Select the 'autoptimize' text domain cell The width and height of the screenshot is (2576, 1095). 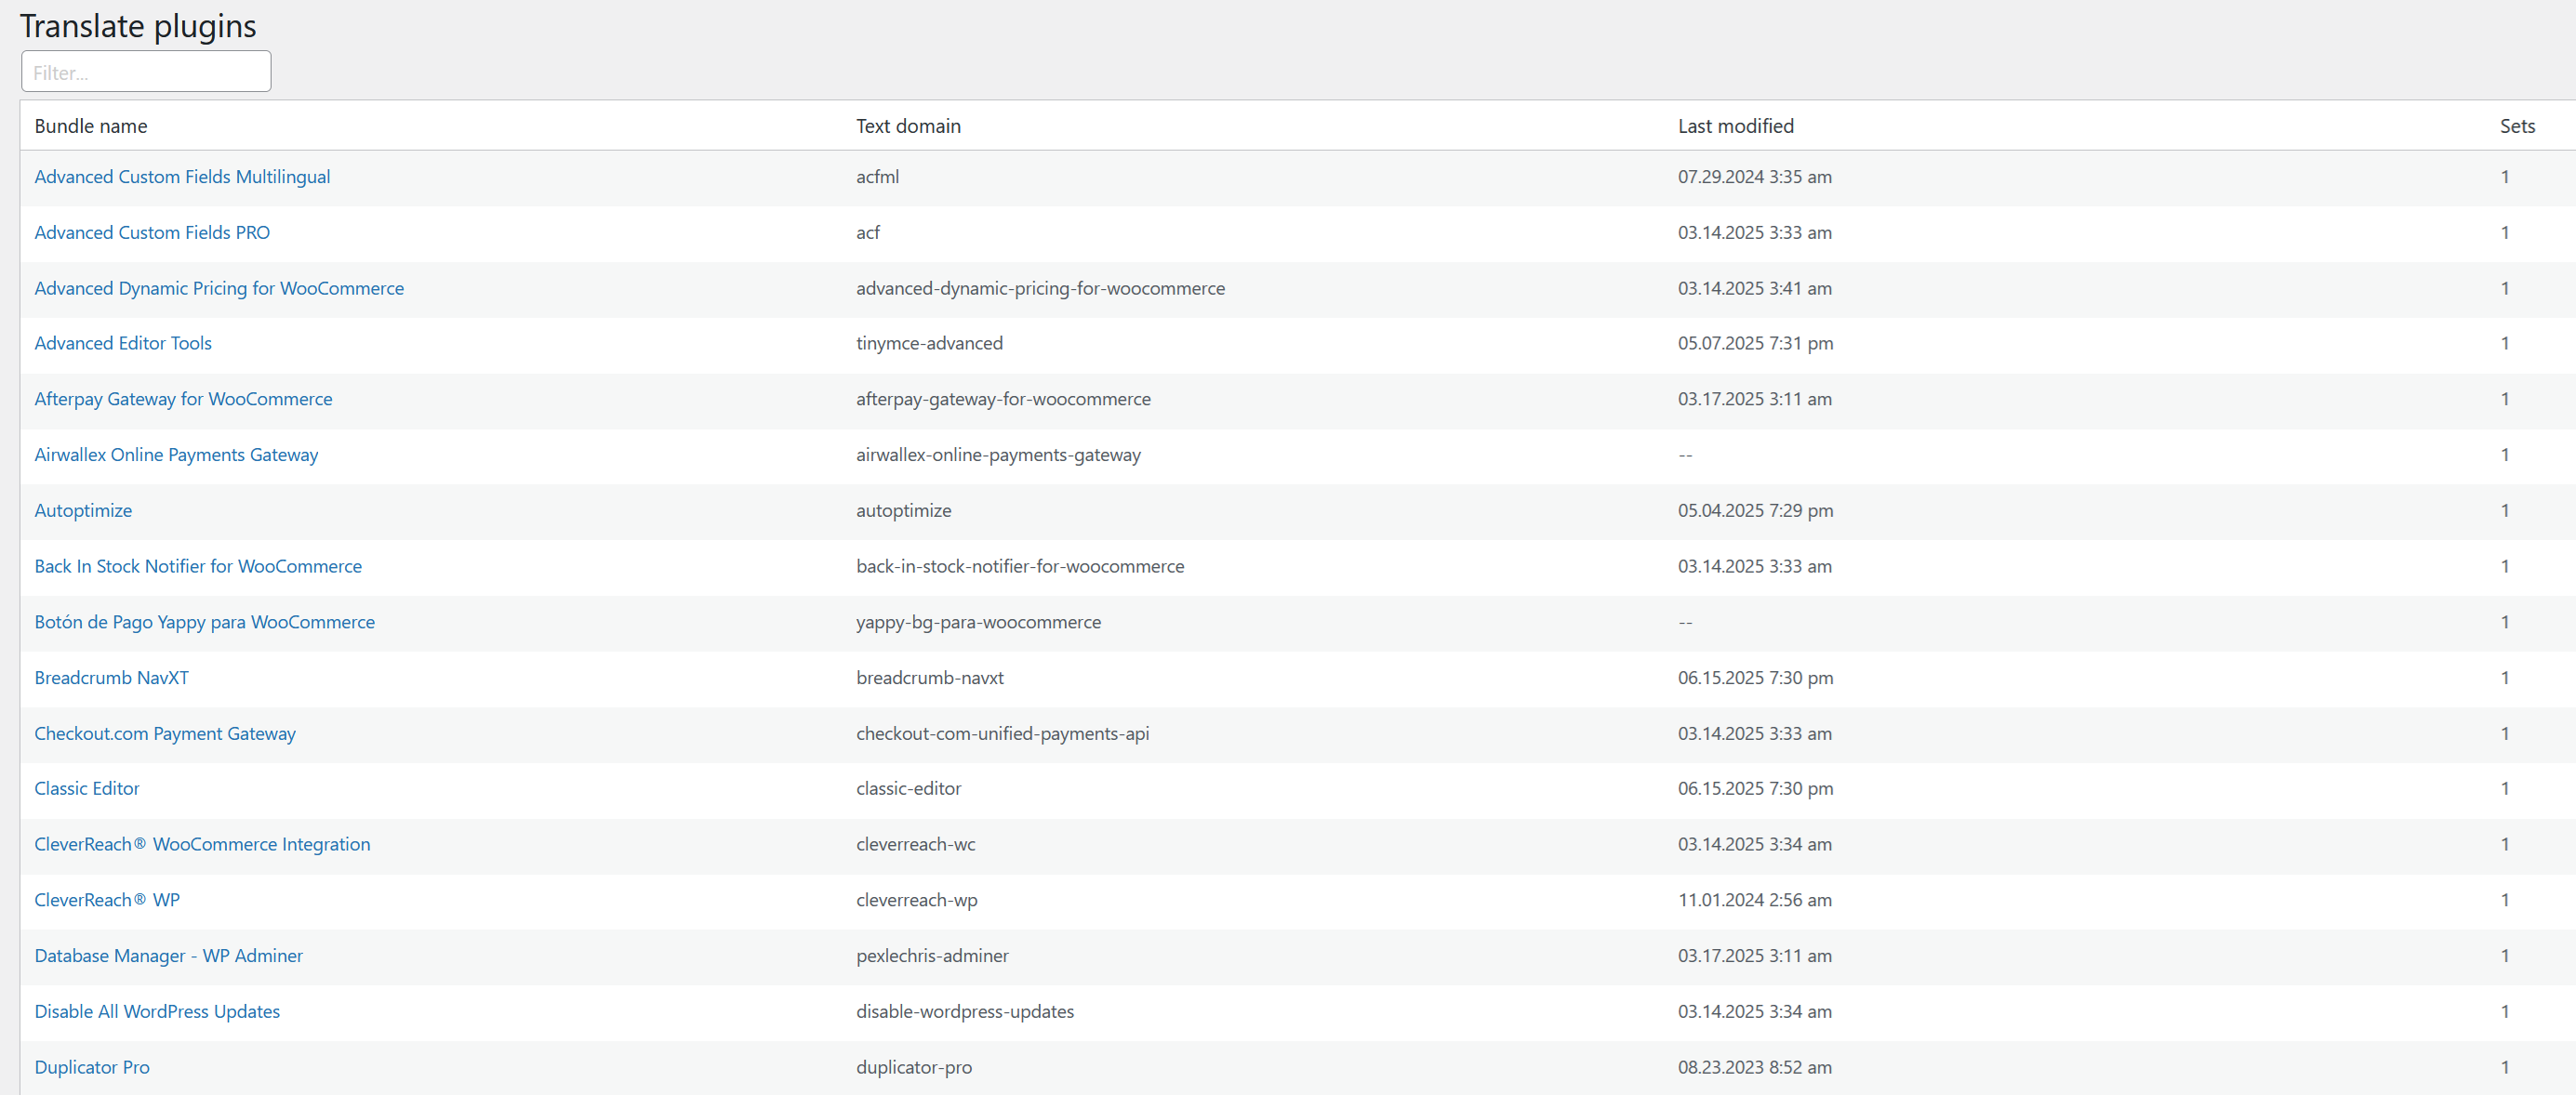tap(903, 511)
